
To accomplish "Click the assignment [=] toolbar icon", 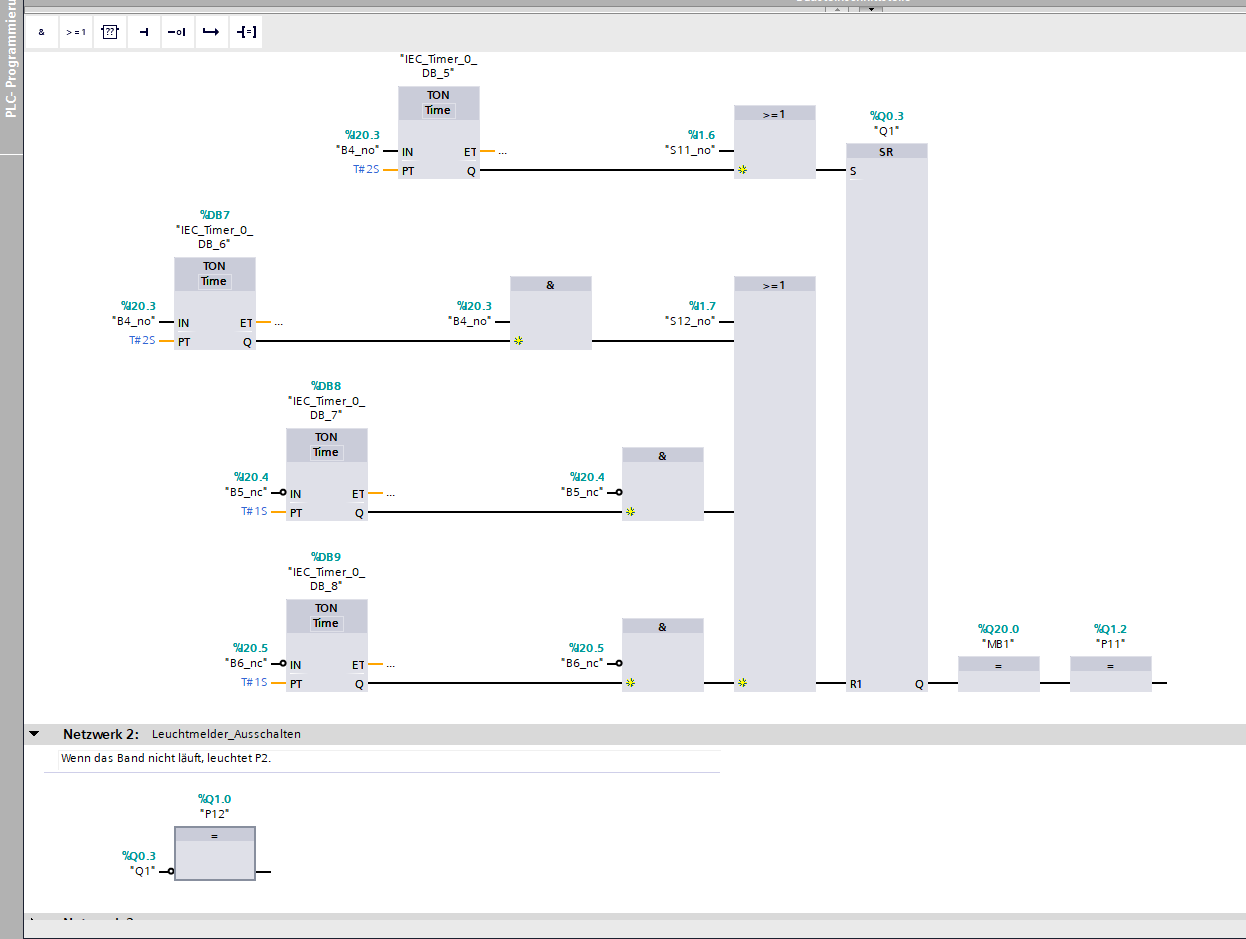I will pyautogui.click(x=246, y=32).
